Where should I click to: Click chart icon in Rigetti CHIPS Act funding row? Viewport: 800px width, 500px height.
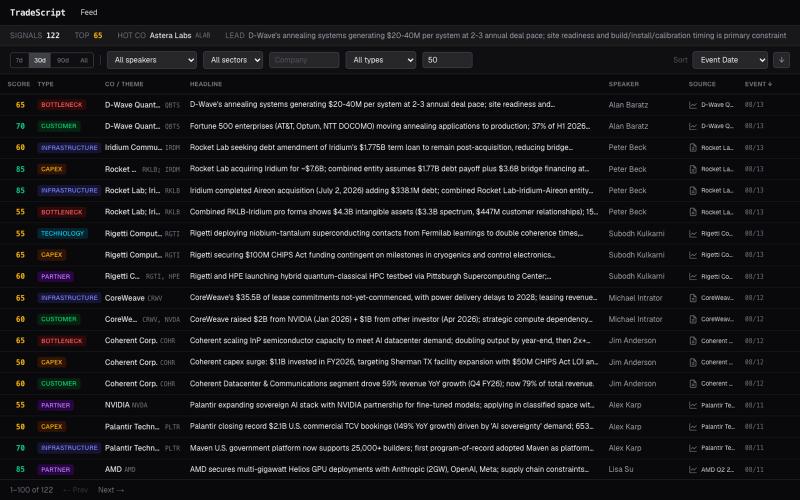693,255
